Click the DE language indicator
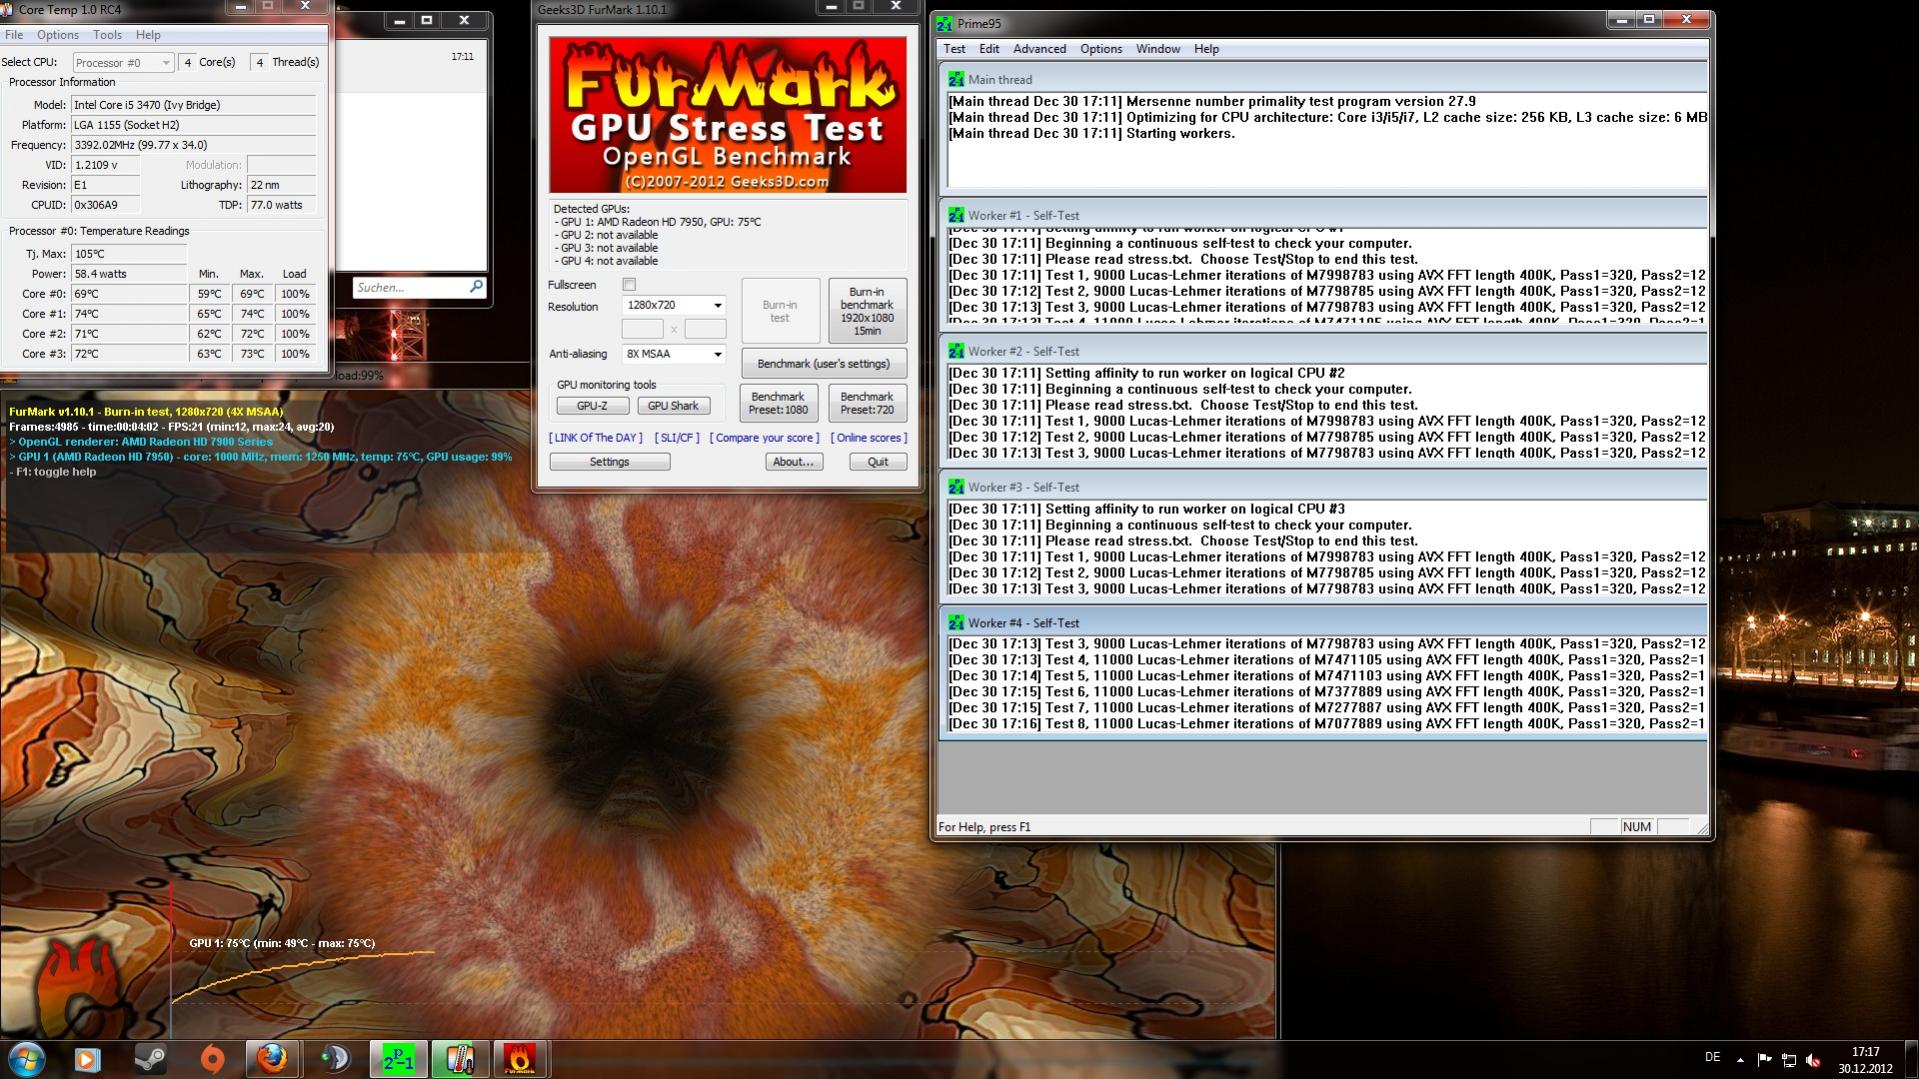 [x=1712, y=1058]
